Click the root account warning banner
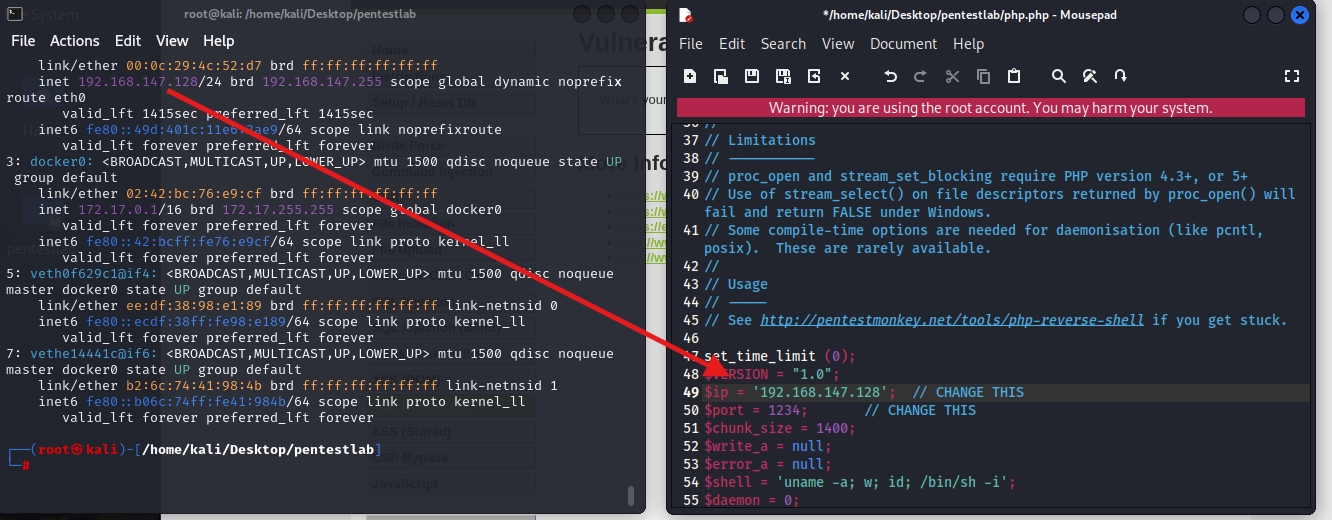The height and width of the screenshot is (520, 1332). [x=991, y=108]
